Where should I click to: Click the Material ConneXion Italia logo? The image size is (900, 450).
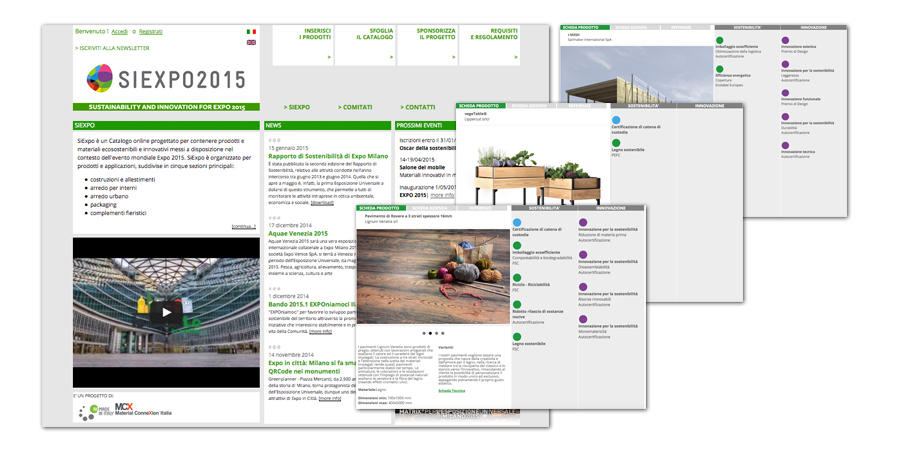coord(143,410)
